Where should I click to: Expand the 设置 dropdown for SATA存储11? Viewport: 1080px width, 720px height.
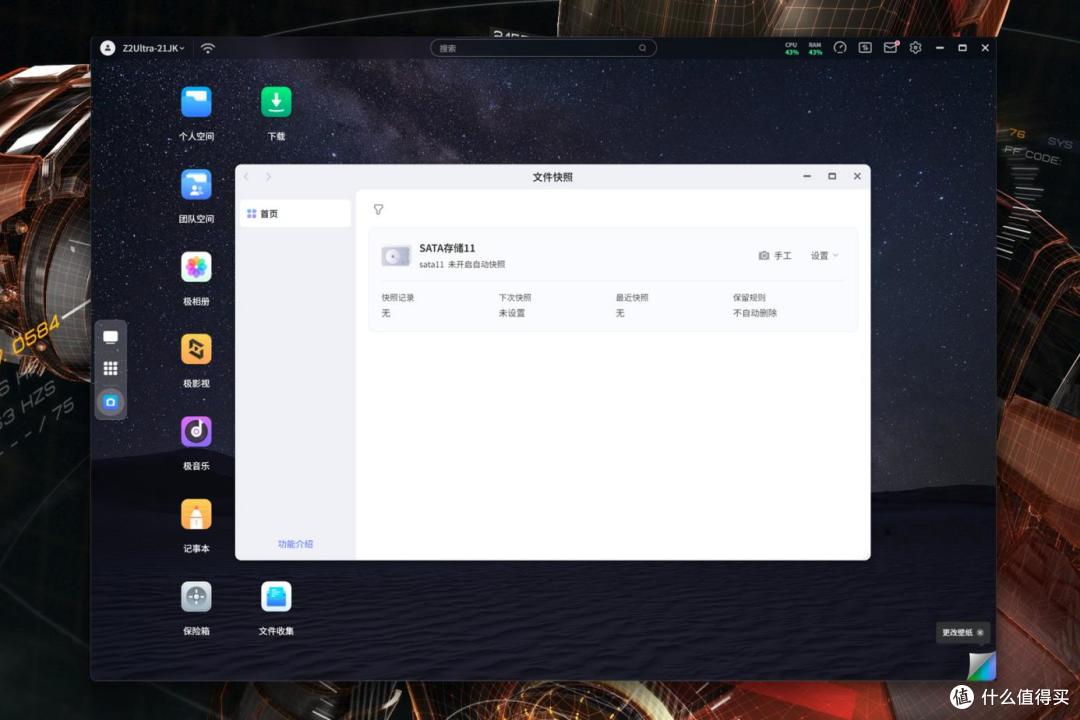(x=824, y=256)
